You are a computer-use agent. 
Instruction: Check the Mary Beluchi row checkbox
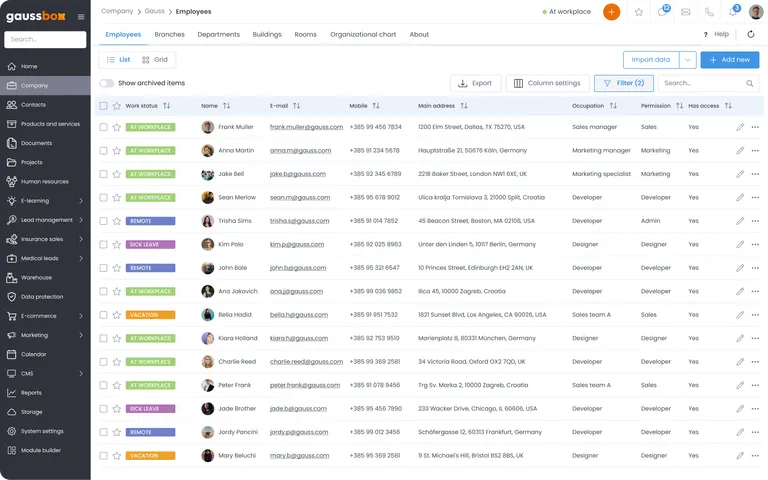tap(103, 456)
